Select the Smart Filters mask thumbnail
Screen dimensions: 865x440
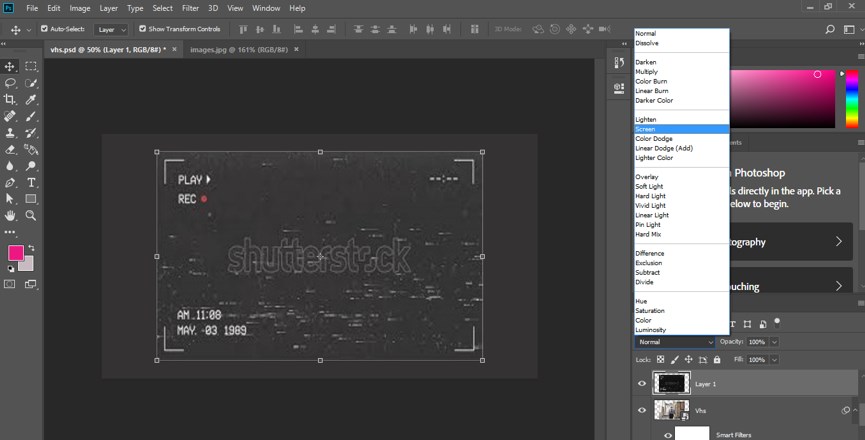coord(692,433)
